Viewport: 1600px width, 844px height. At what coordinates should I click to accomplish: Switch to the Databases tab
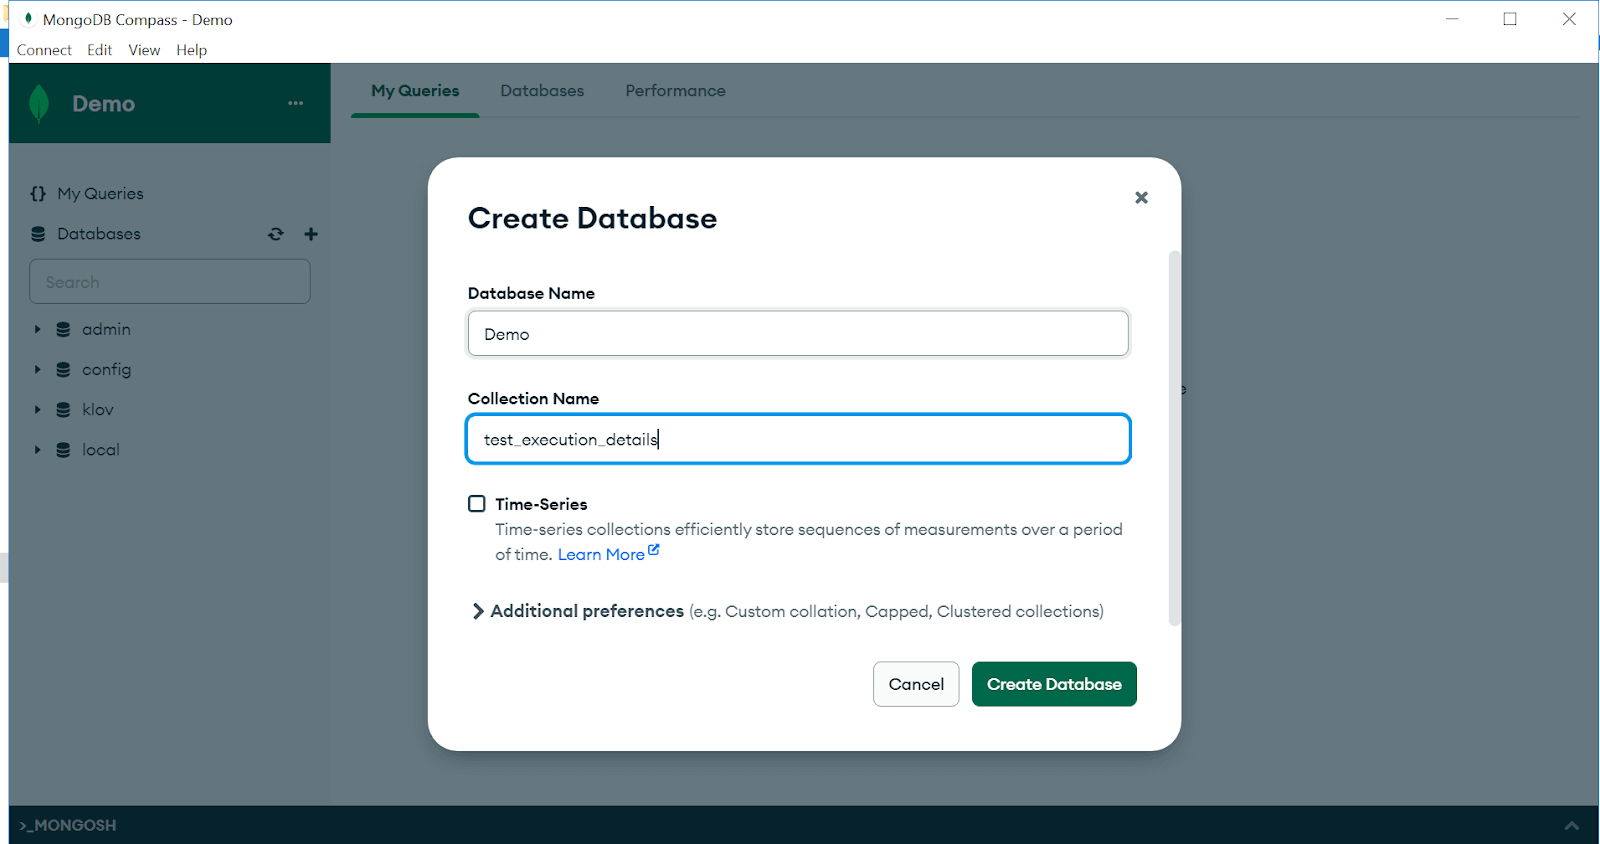coord(542,90)
